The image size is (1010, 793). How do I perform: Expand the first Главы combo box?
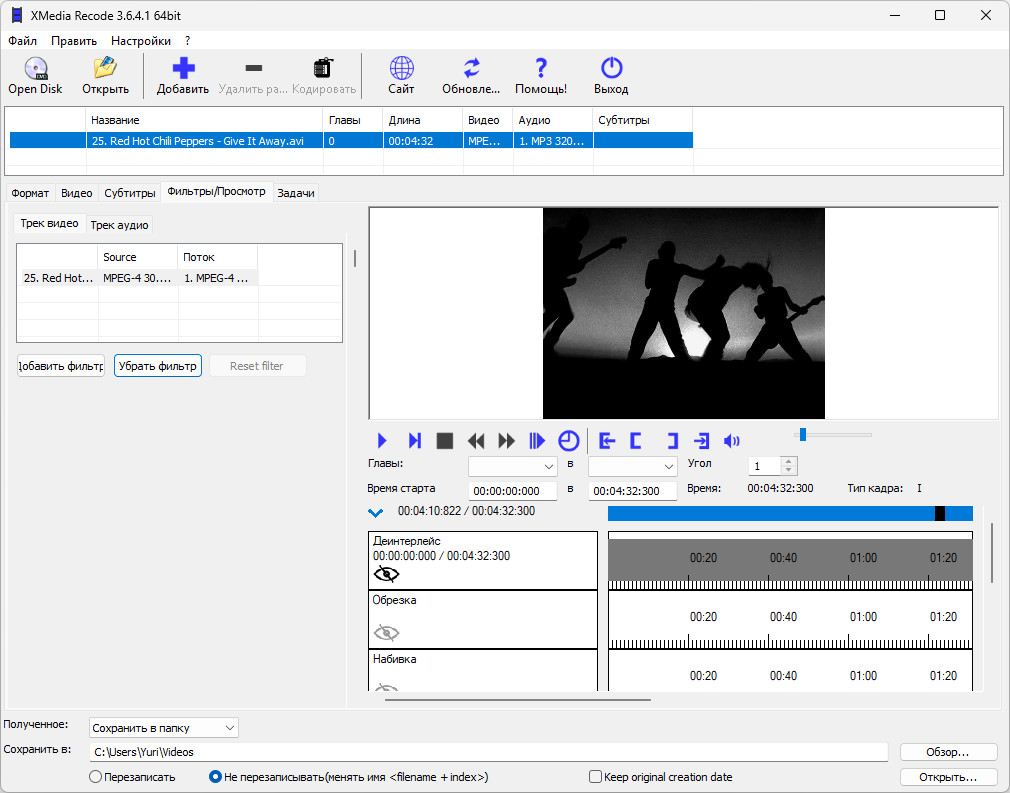512,466
